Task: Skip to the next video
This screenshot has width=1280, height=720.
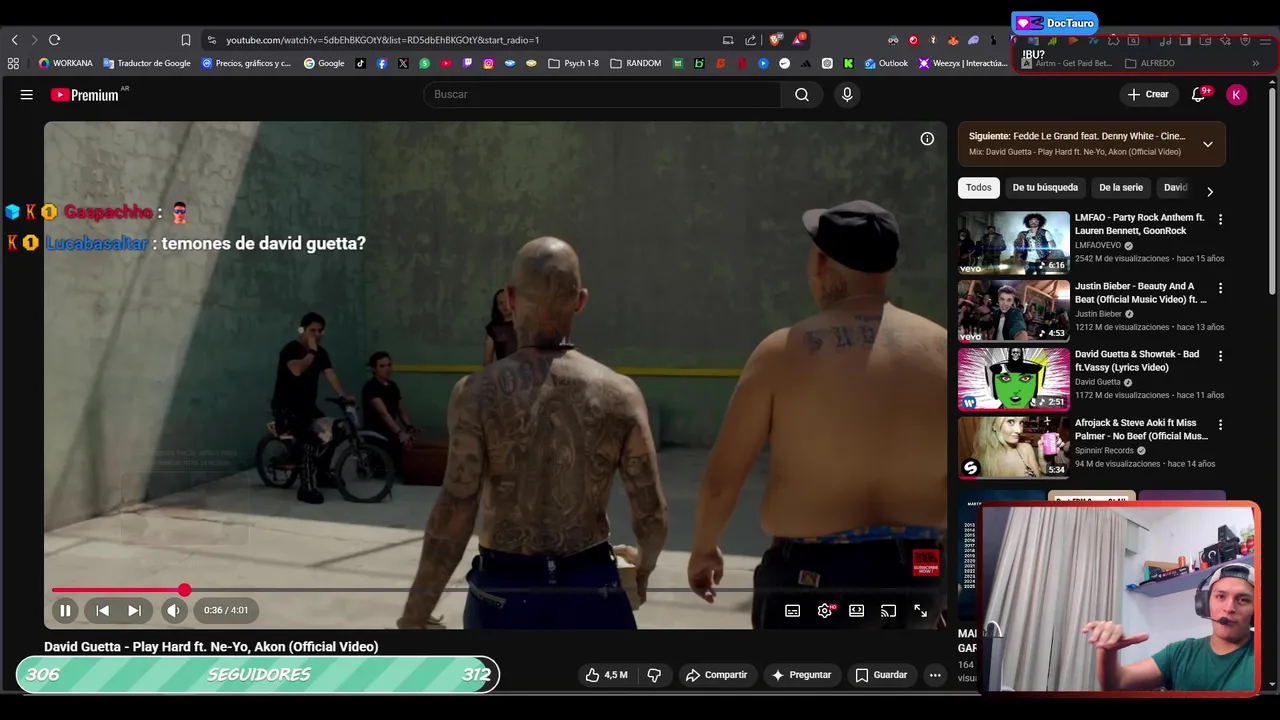Action: (134, 610)
